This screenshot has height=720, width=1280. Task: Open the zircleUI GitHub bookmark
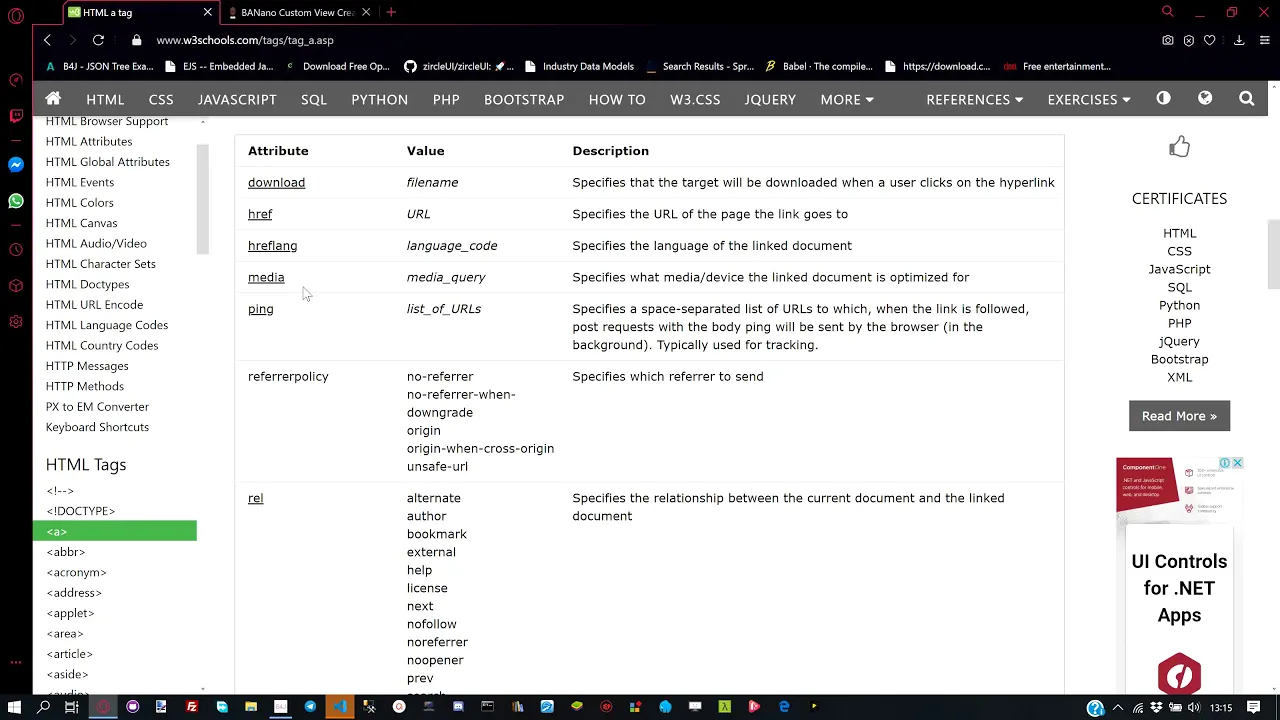pyautogui.click(x=458, y=66)
